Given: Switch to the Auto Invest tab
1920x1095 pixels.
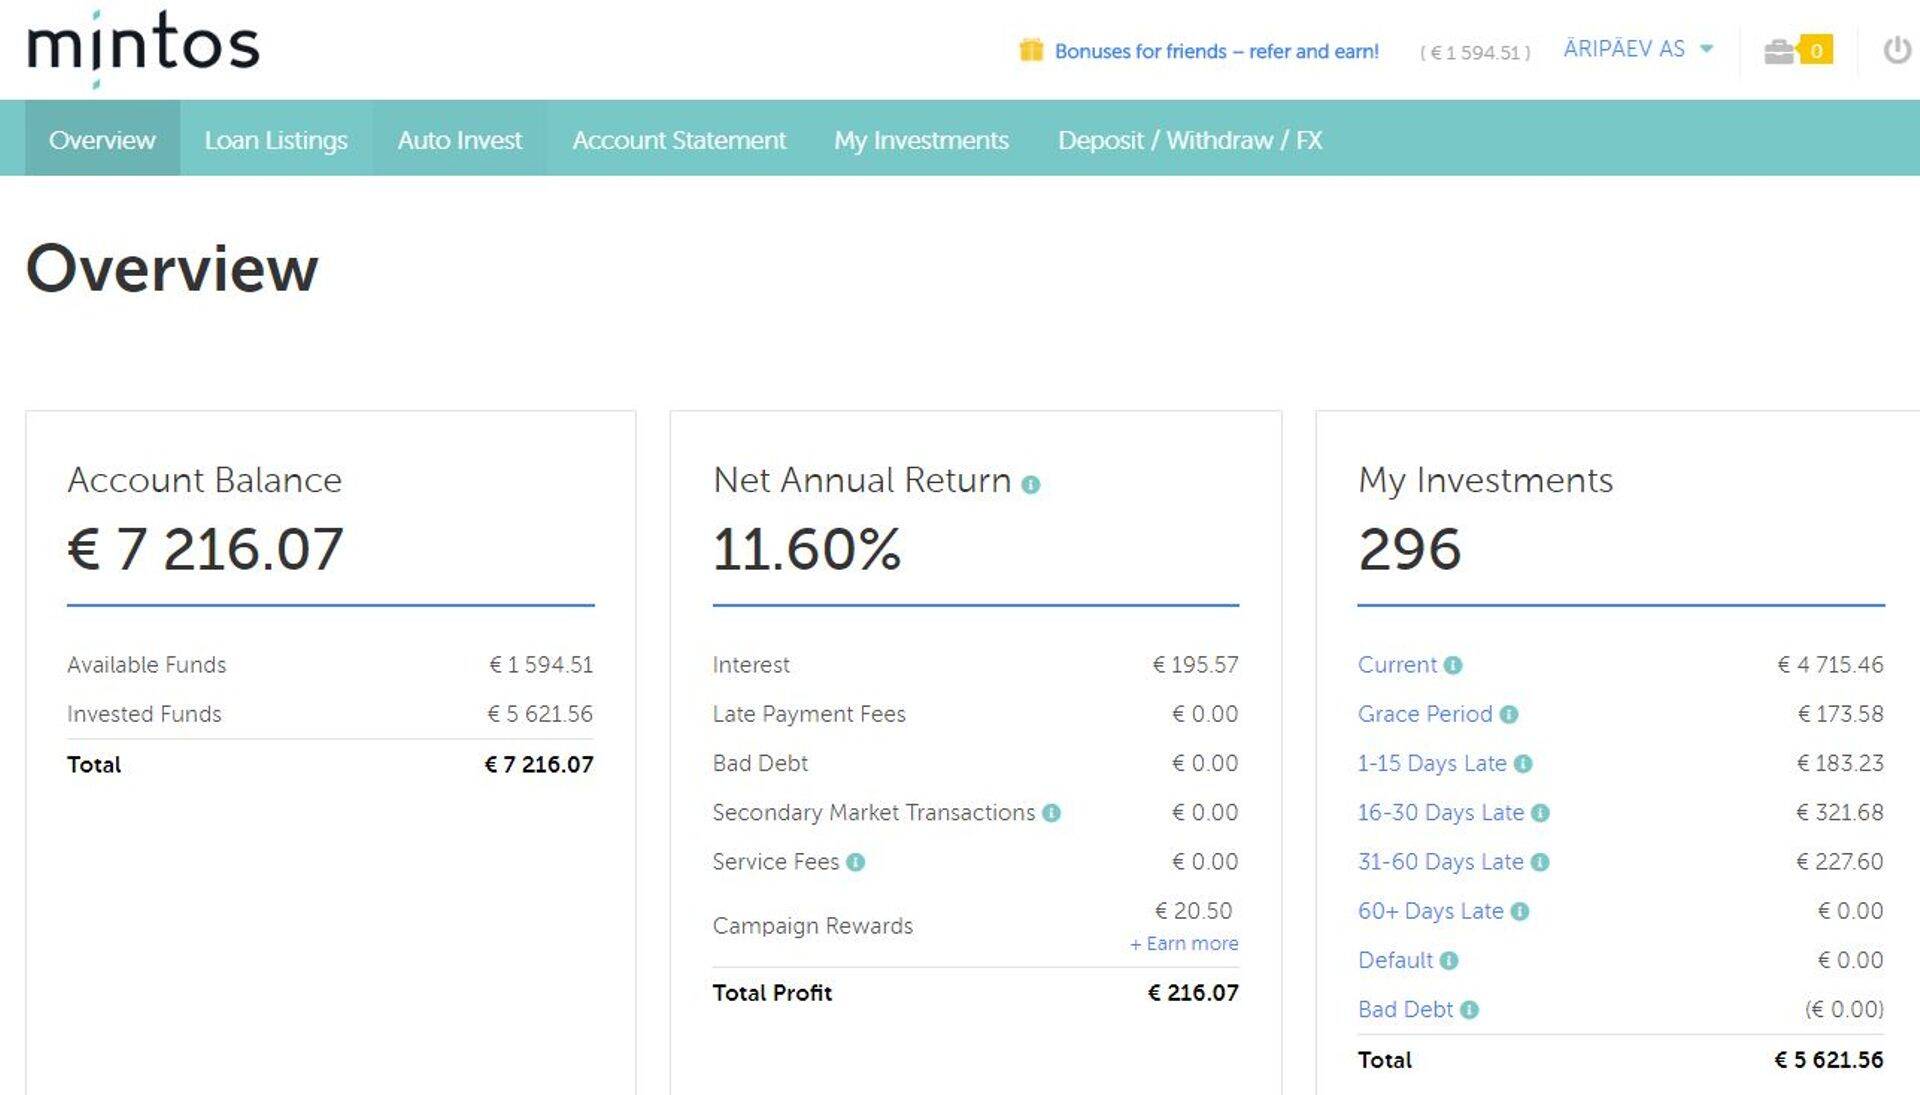Looking at the screenshot, I should pyautogui.click(x=459, y=140).
